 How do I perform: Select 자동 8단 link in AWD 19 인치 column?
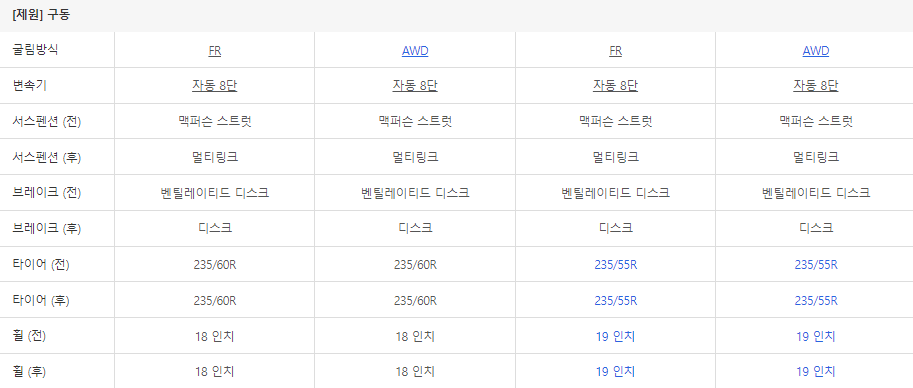click(816, 86)
